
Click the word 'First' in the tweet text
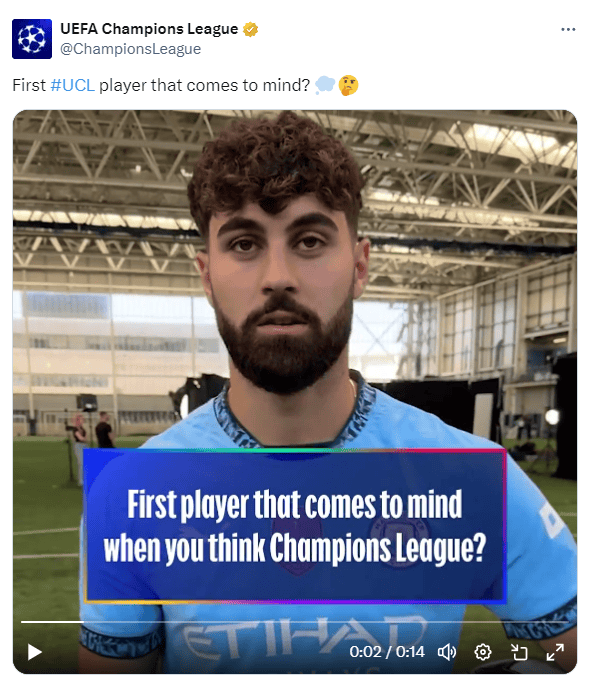(x=29, y=85)
